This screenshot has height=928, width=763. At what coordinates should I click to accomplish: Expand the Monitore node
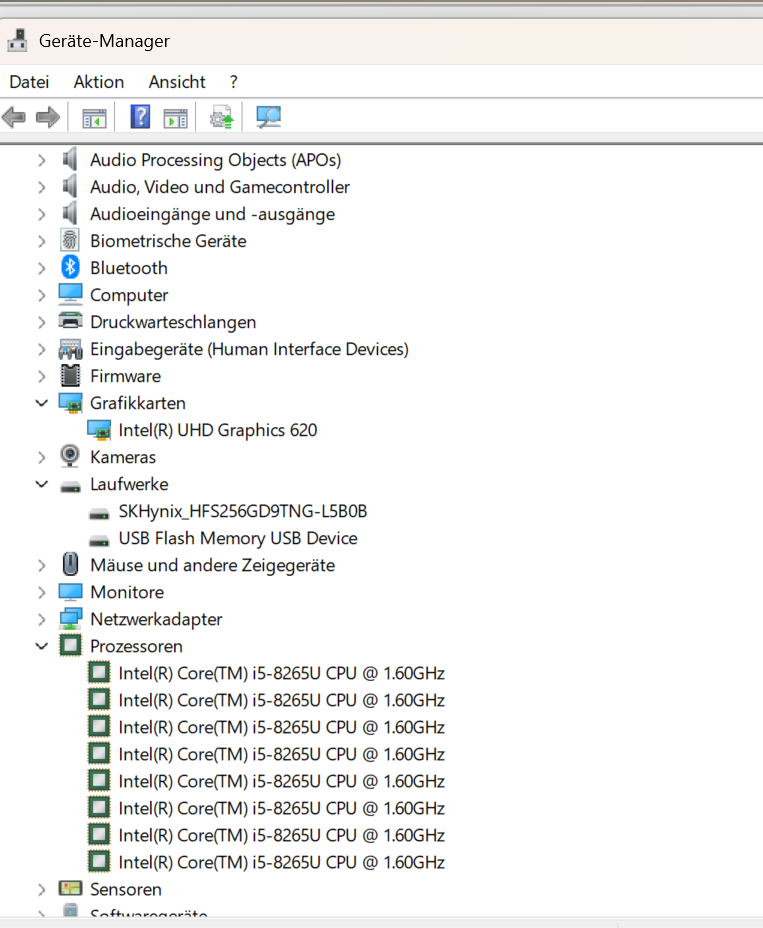click(x=41, y=593)
